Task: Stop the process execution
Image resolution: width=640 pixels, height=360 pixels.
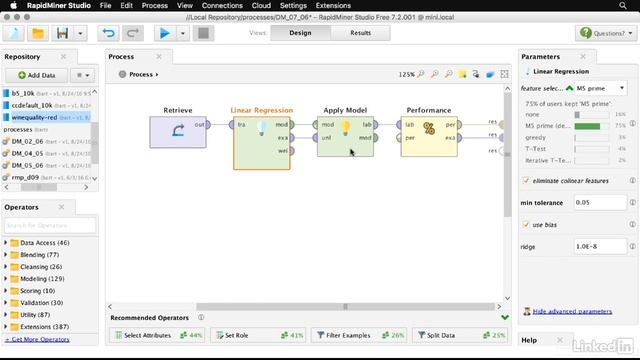Action: pos(203,33)
